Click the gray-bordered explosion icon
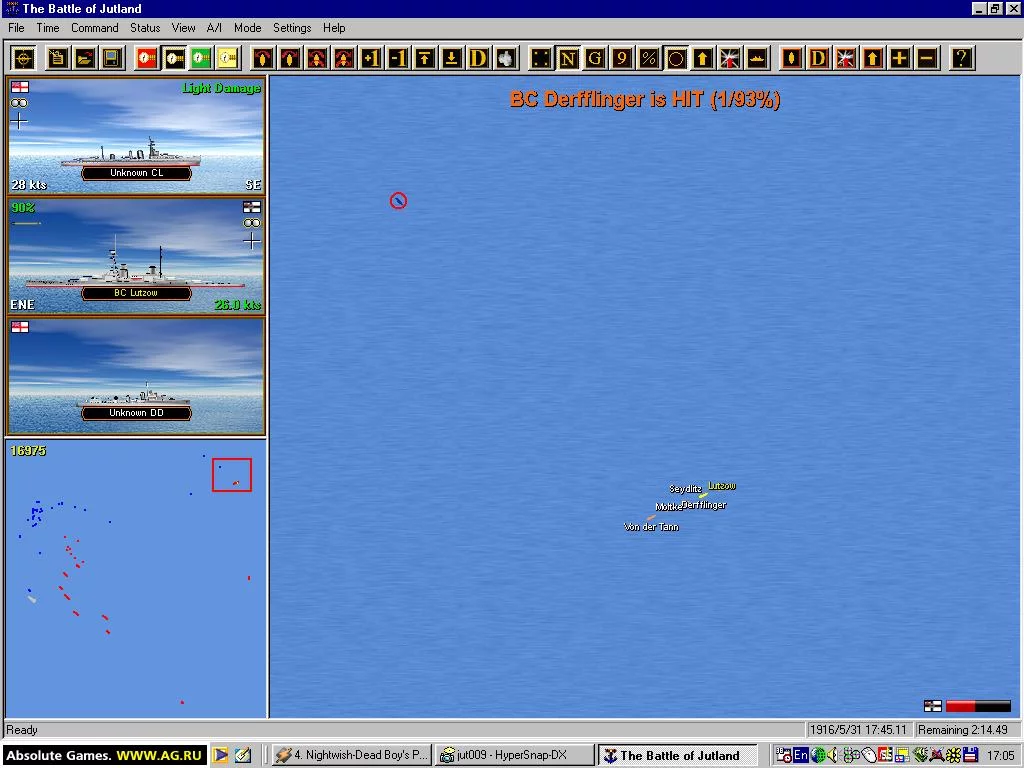This screenshot has width=1024, height=768. click(729, 59)
